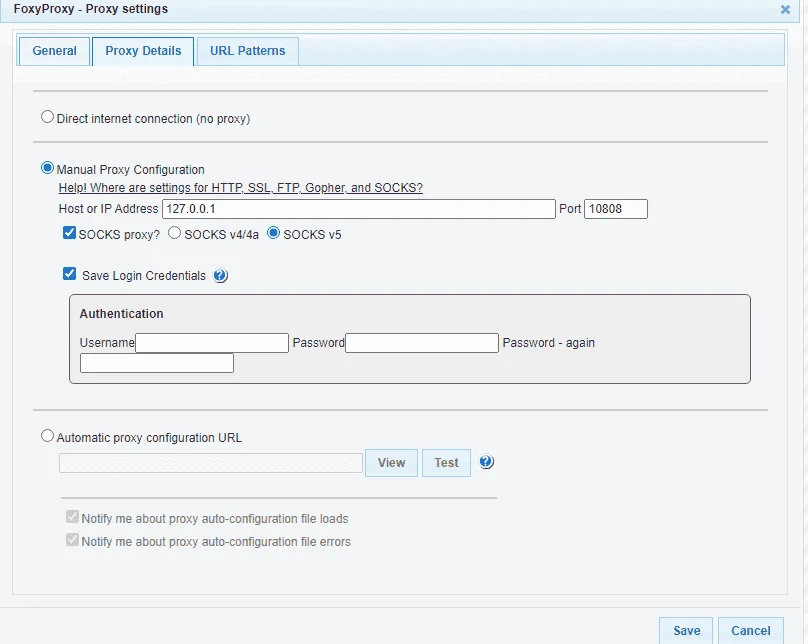Focus the Host or IP Address field
The width and height of the screenshot is (808, 644).
(x=359, y=209)
